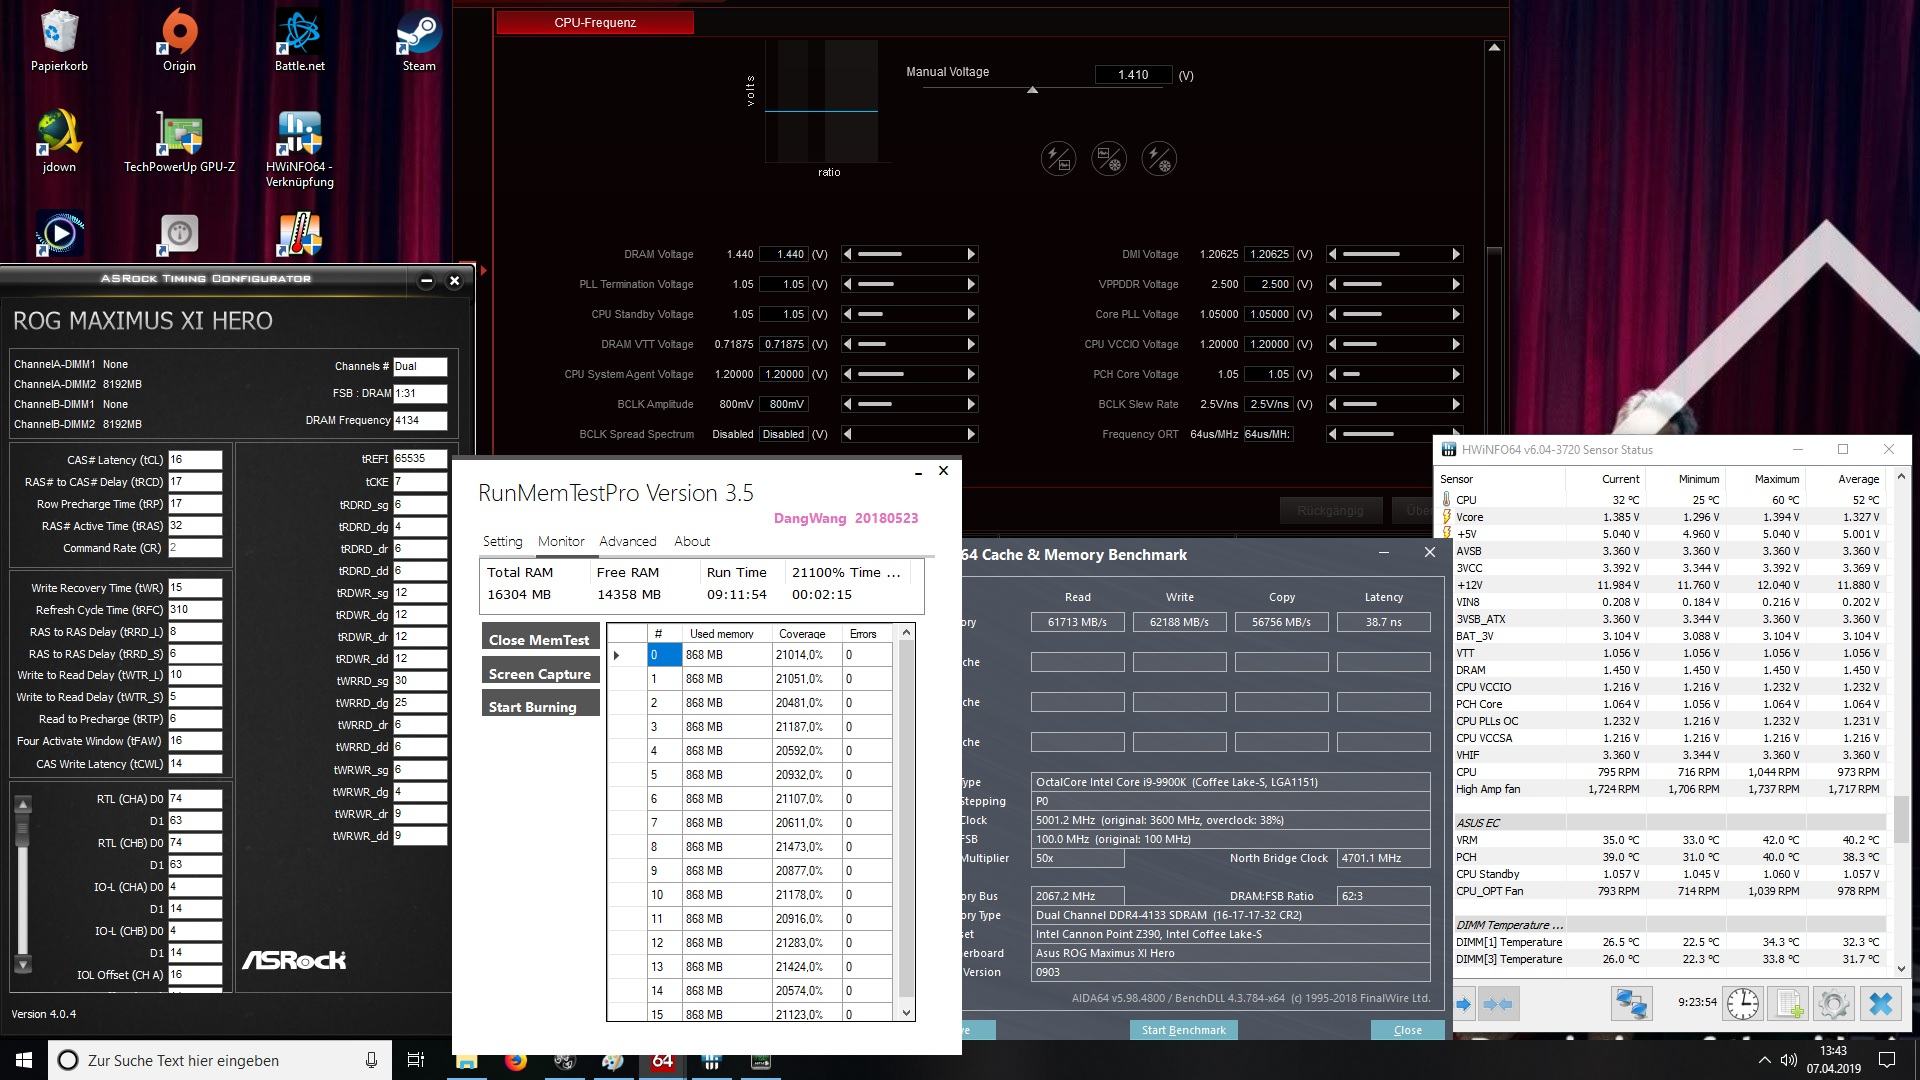Switch to the Setting tab in RunMemTestPro
1920x1080 pixels.
point(502,541)
